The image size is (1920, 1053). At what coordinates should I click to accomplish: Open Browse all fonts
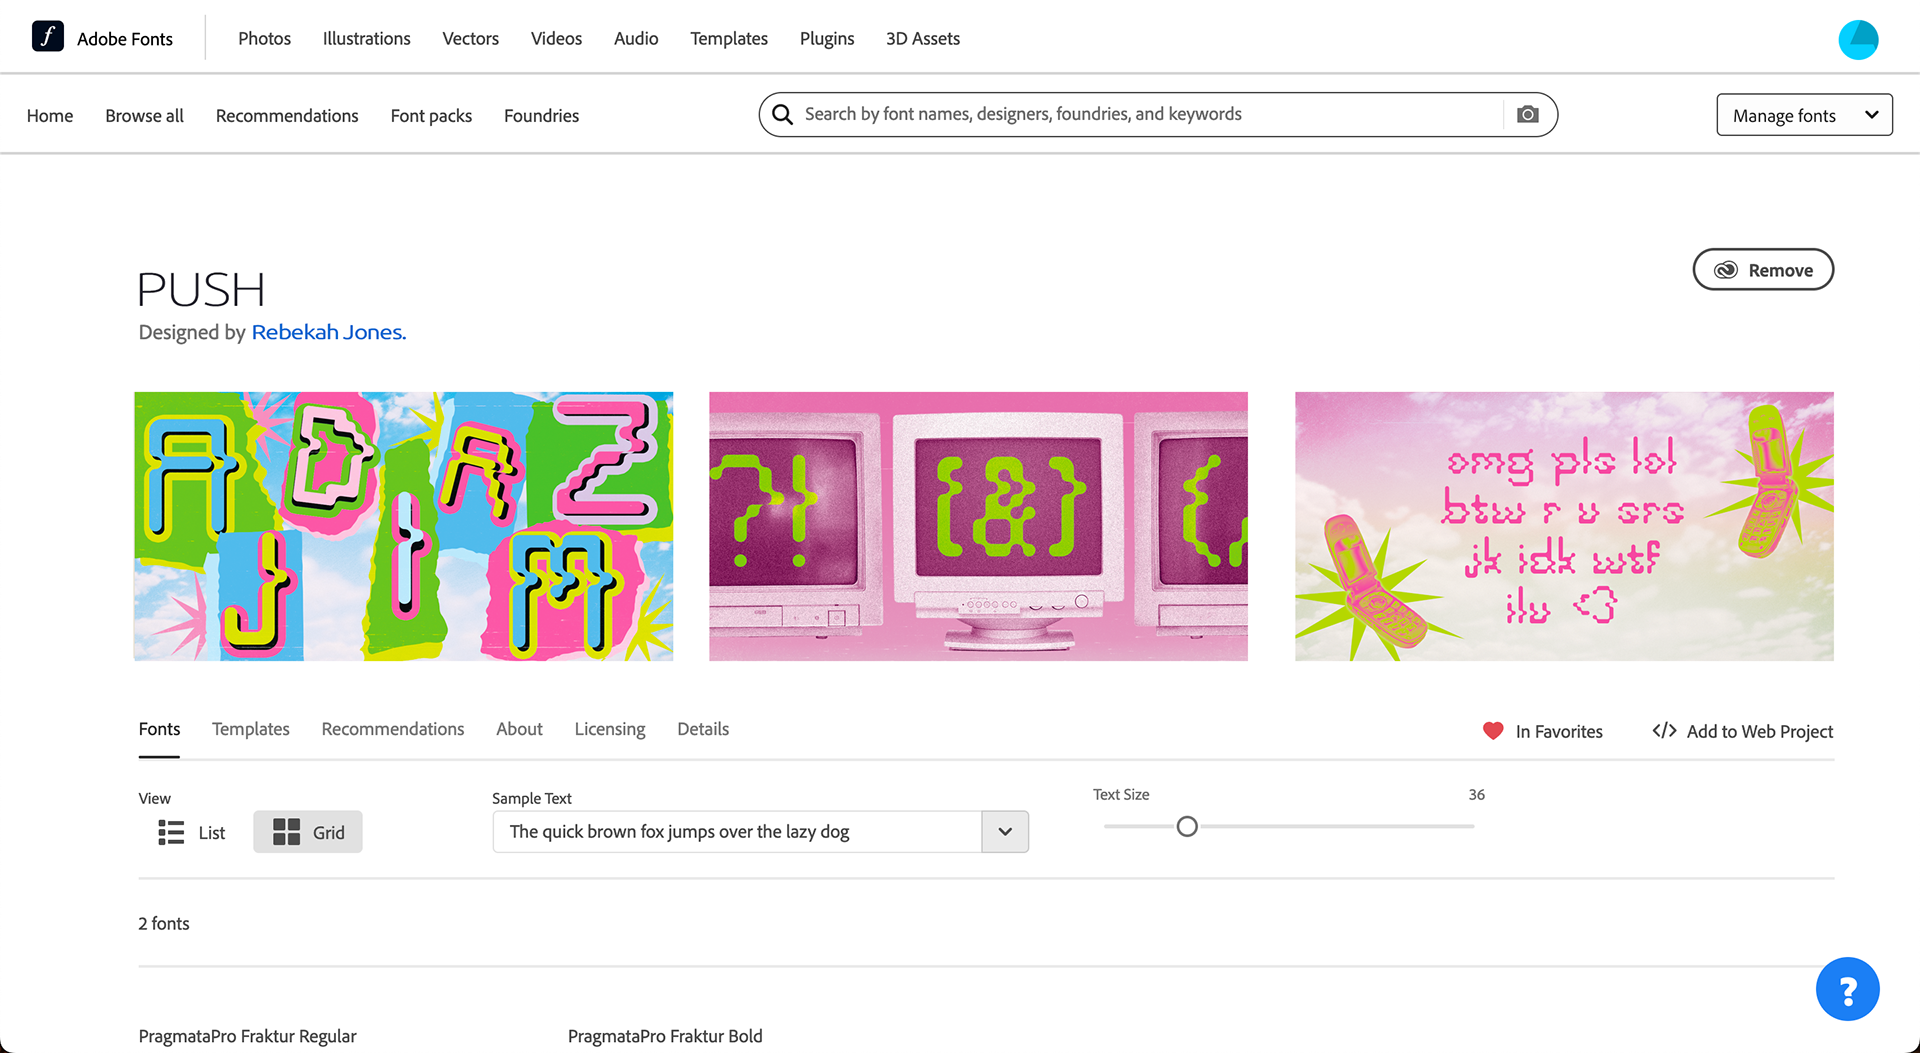point(144,116)
